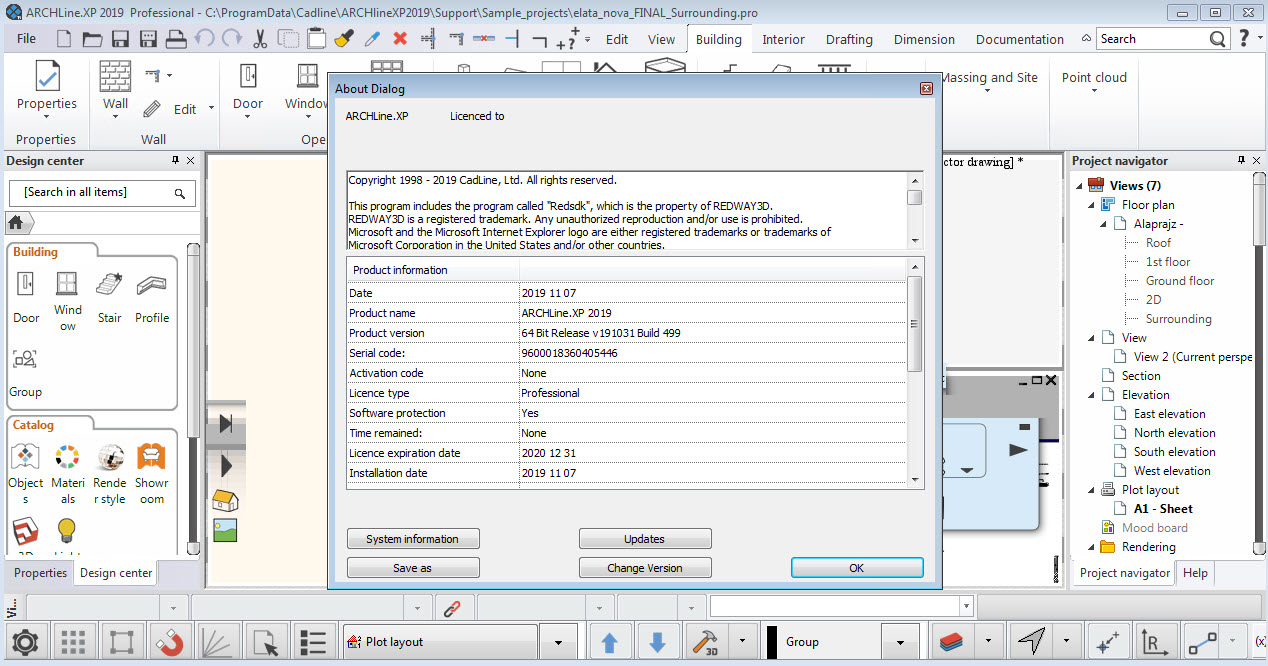Click the copyright text scrollbar down arrow
This screenshot has height=666, width=1268.
[x=914, y=240]
